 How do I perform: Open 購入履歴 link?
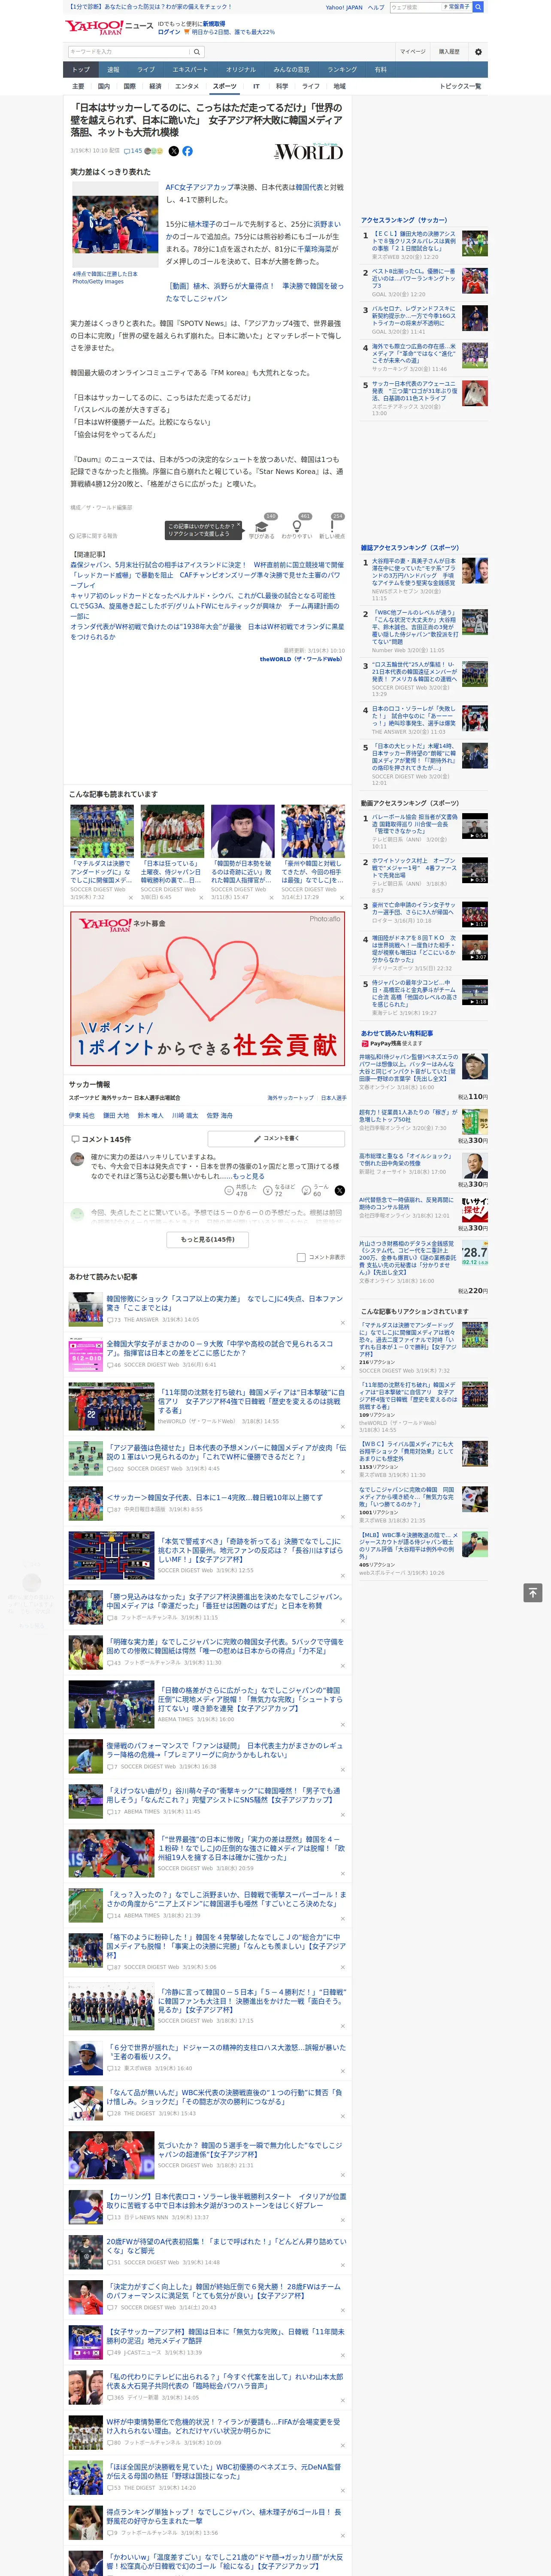pos(449,52)
